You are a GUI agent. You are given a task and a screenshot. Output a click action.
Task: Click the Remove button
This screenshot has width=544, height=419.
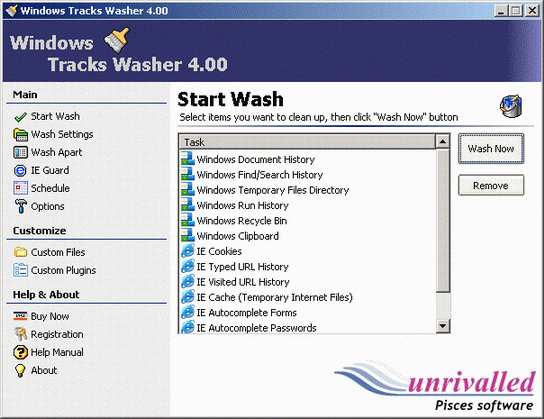pos(491,186)
